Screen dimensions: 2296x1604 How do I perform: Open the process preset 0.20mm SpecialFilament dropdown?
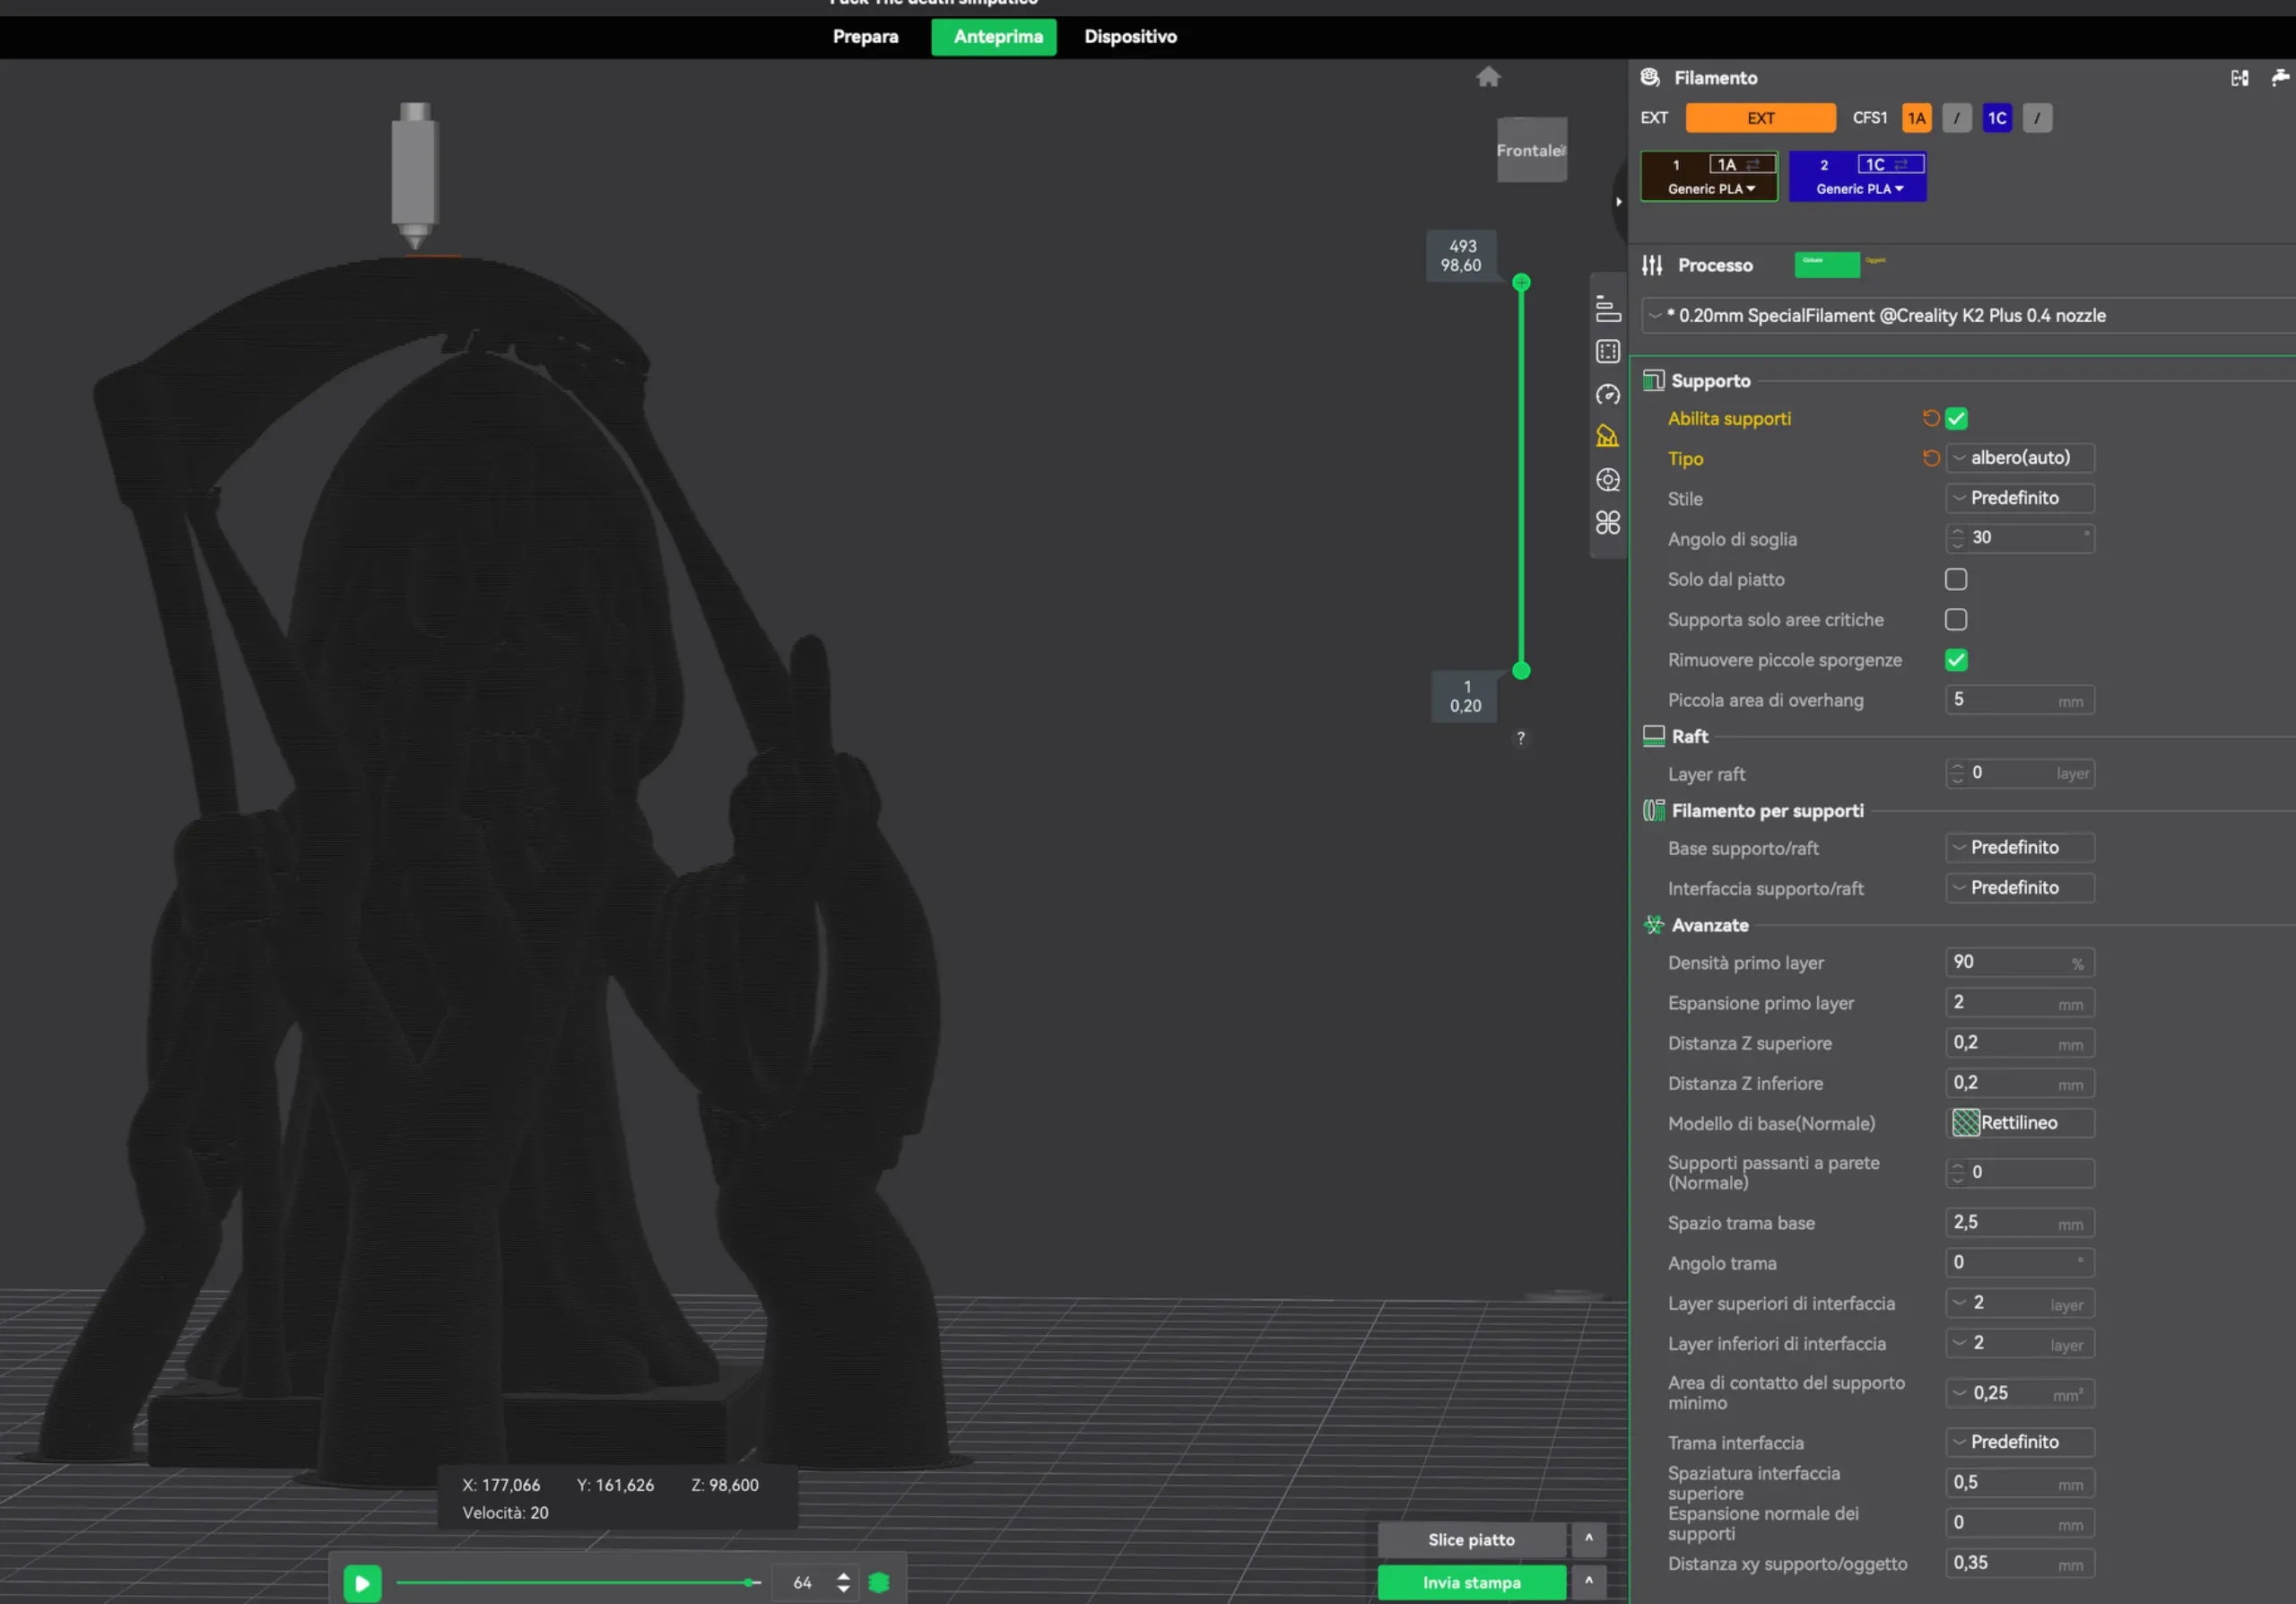[1968, 315]
